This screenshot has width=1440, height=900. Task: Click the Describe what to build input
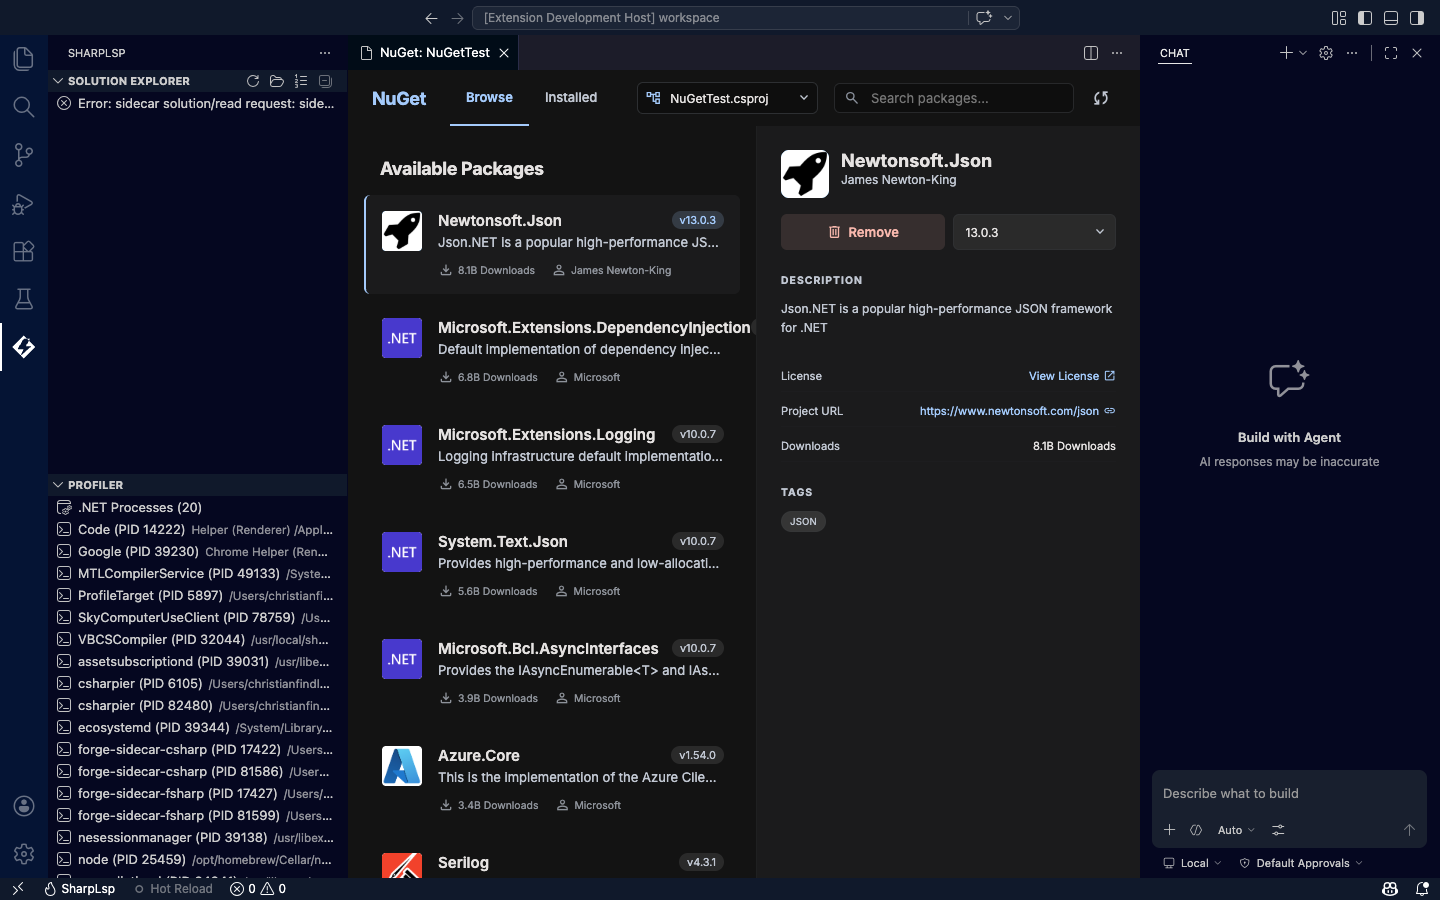pos(1289,794)
